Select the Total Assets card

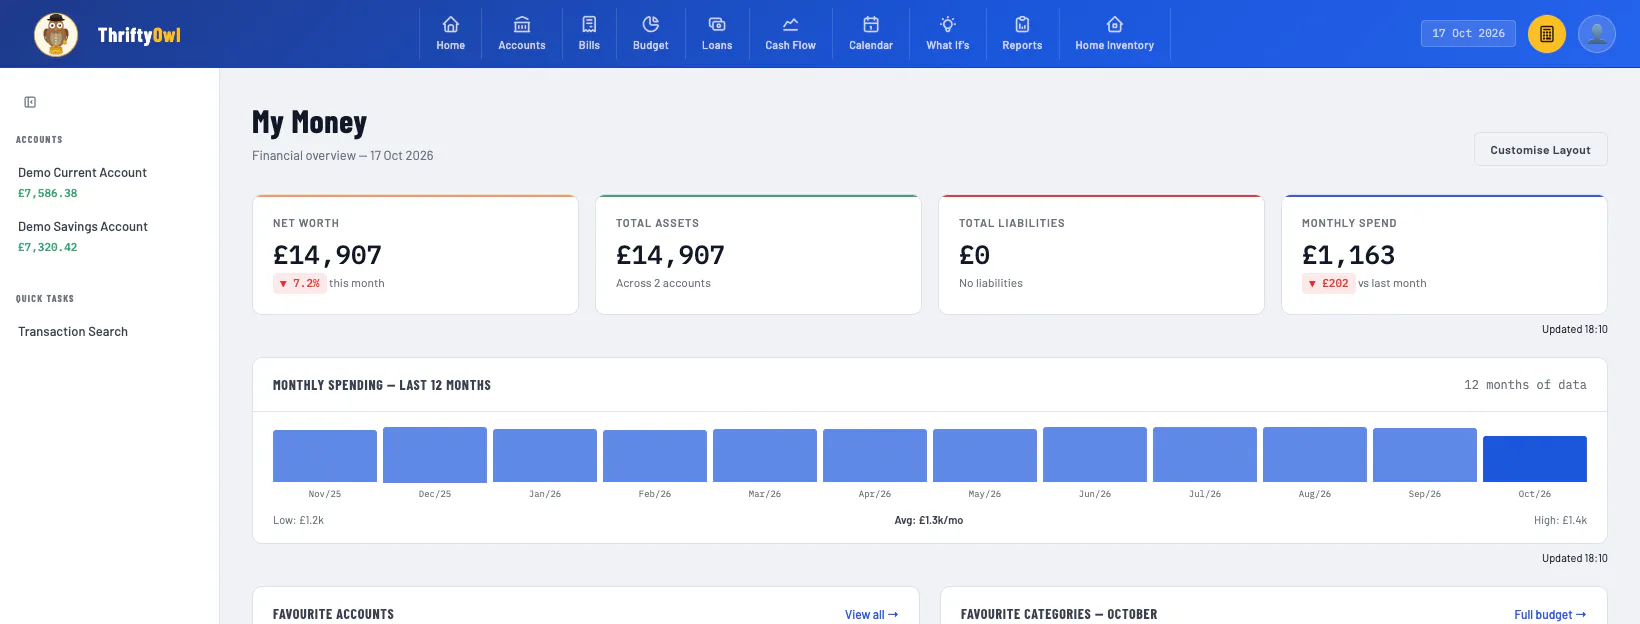[758, 255]
